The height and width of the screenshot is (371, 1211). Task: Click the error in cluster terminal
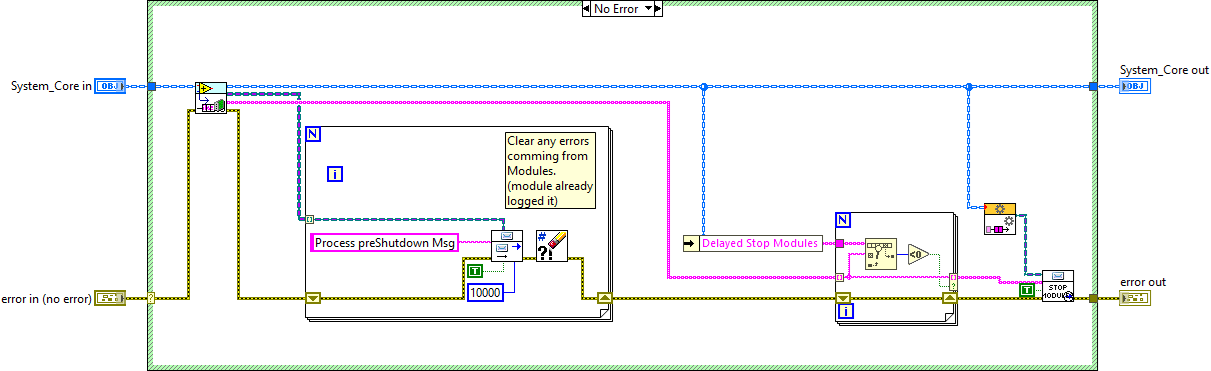(x=109, y=298)
